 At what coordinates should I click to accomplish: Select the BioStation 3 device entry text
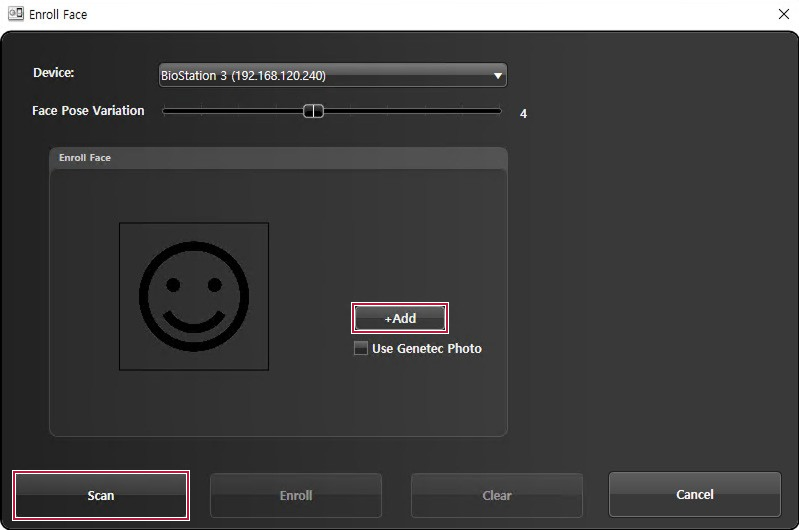click(x=243, y=75)
